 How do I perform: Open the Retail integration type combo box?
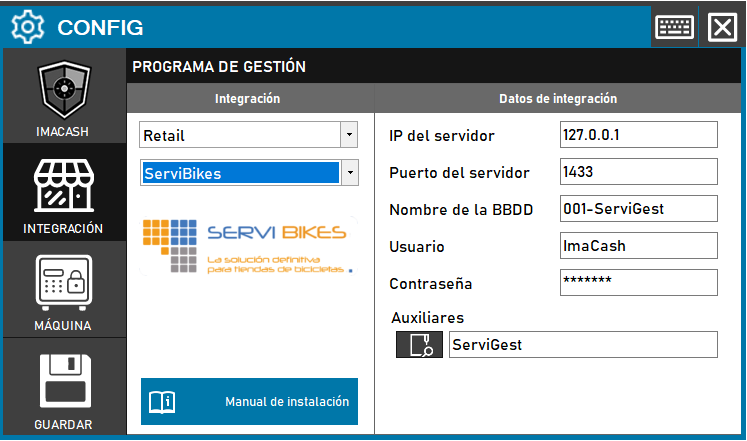(240, 135)
